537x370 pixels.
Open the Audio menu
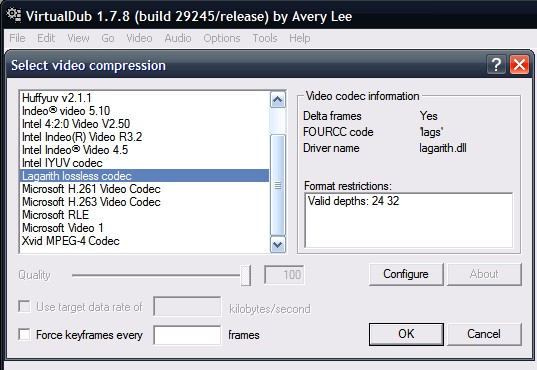[x=178, y=38]
